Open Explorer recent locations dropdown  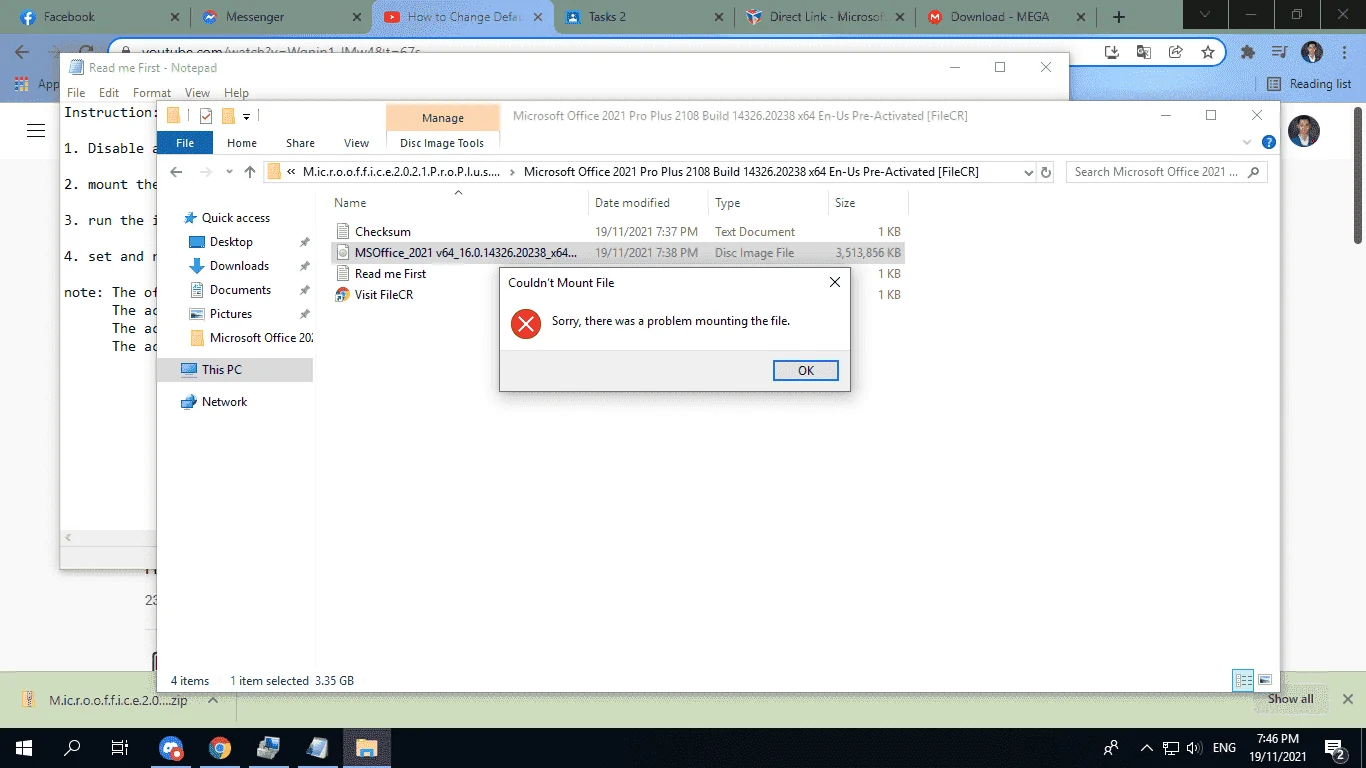tap(230, 172)
